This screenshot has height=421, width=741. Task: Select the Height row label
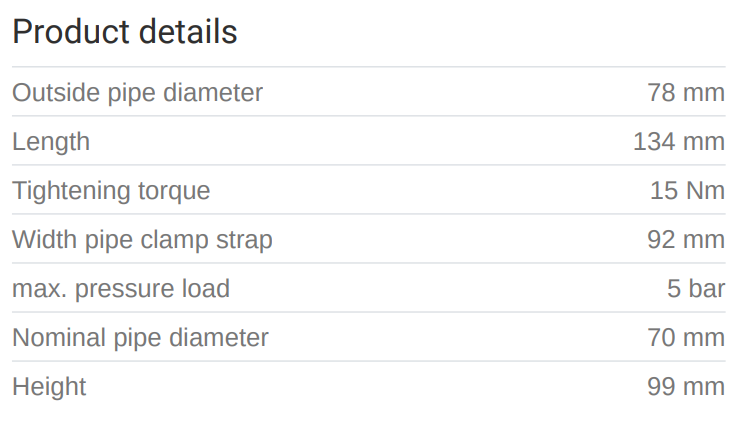(49, 387)
